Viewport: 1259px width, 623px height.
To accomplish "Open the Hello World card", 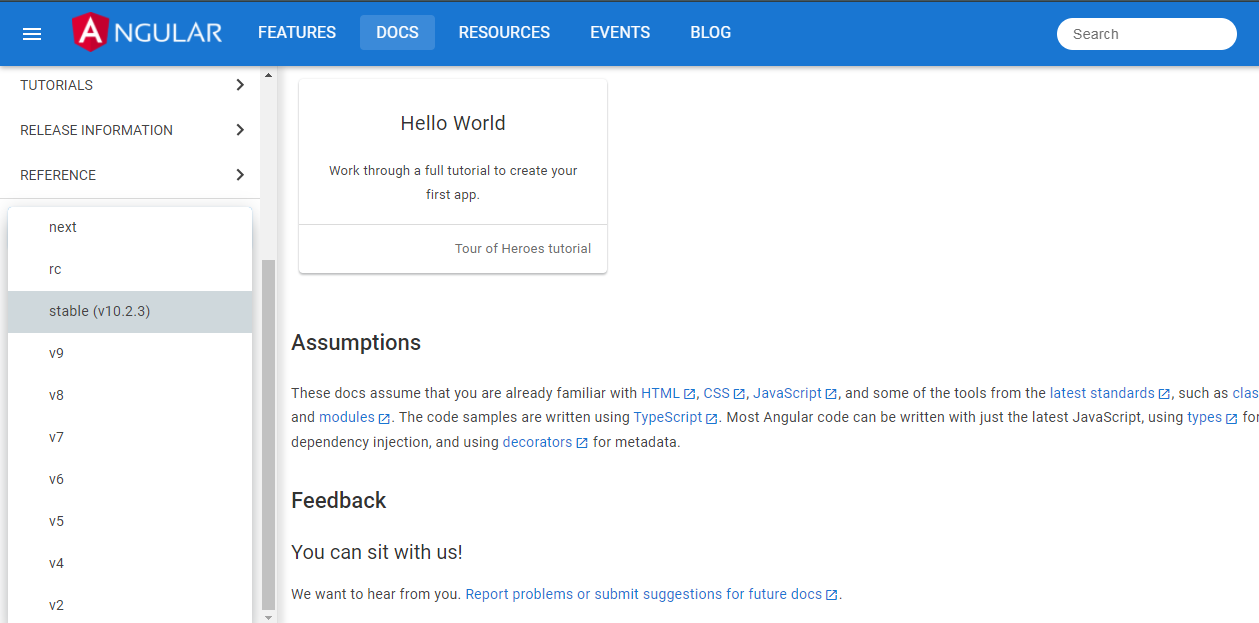I will pyautogui.click(x=453, y=175).
